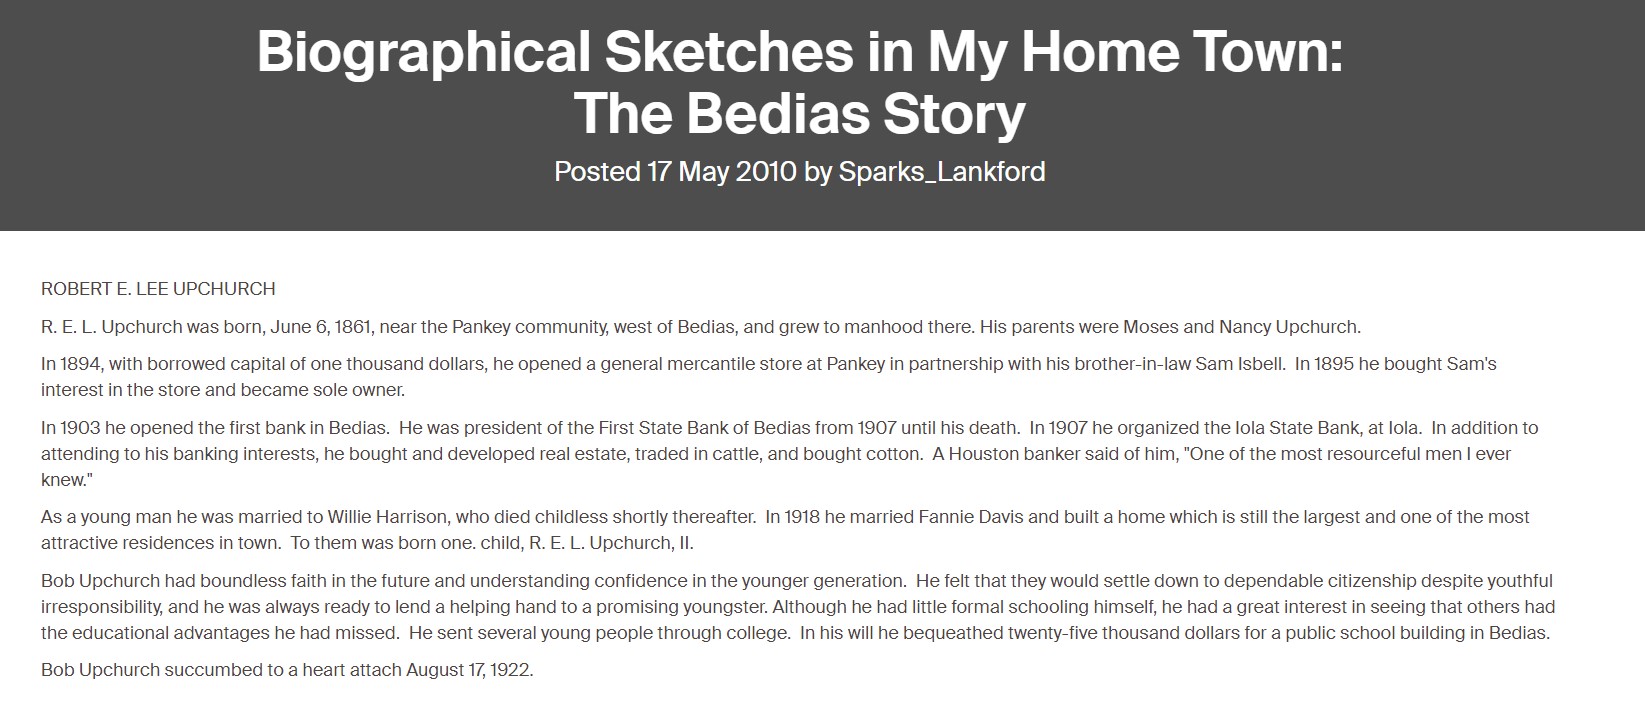Click the sentence "In 1903 he opened the first bank in Bedias."
This screenshot has height=707, width=1645.
pyautogui.click(x=215, y=428)
